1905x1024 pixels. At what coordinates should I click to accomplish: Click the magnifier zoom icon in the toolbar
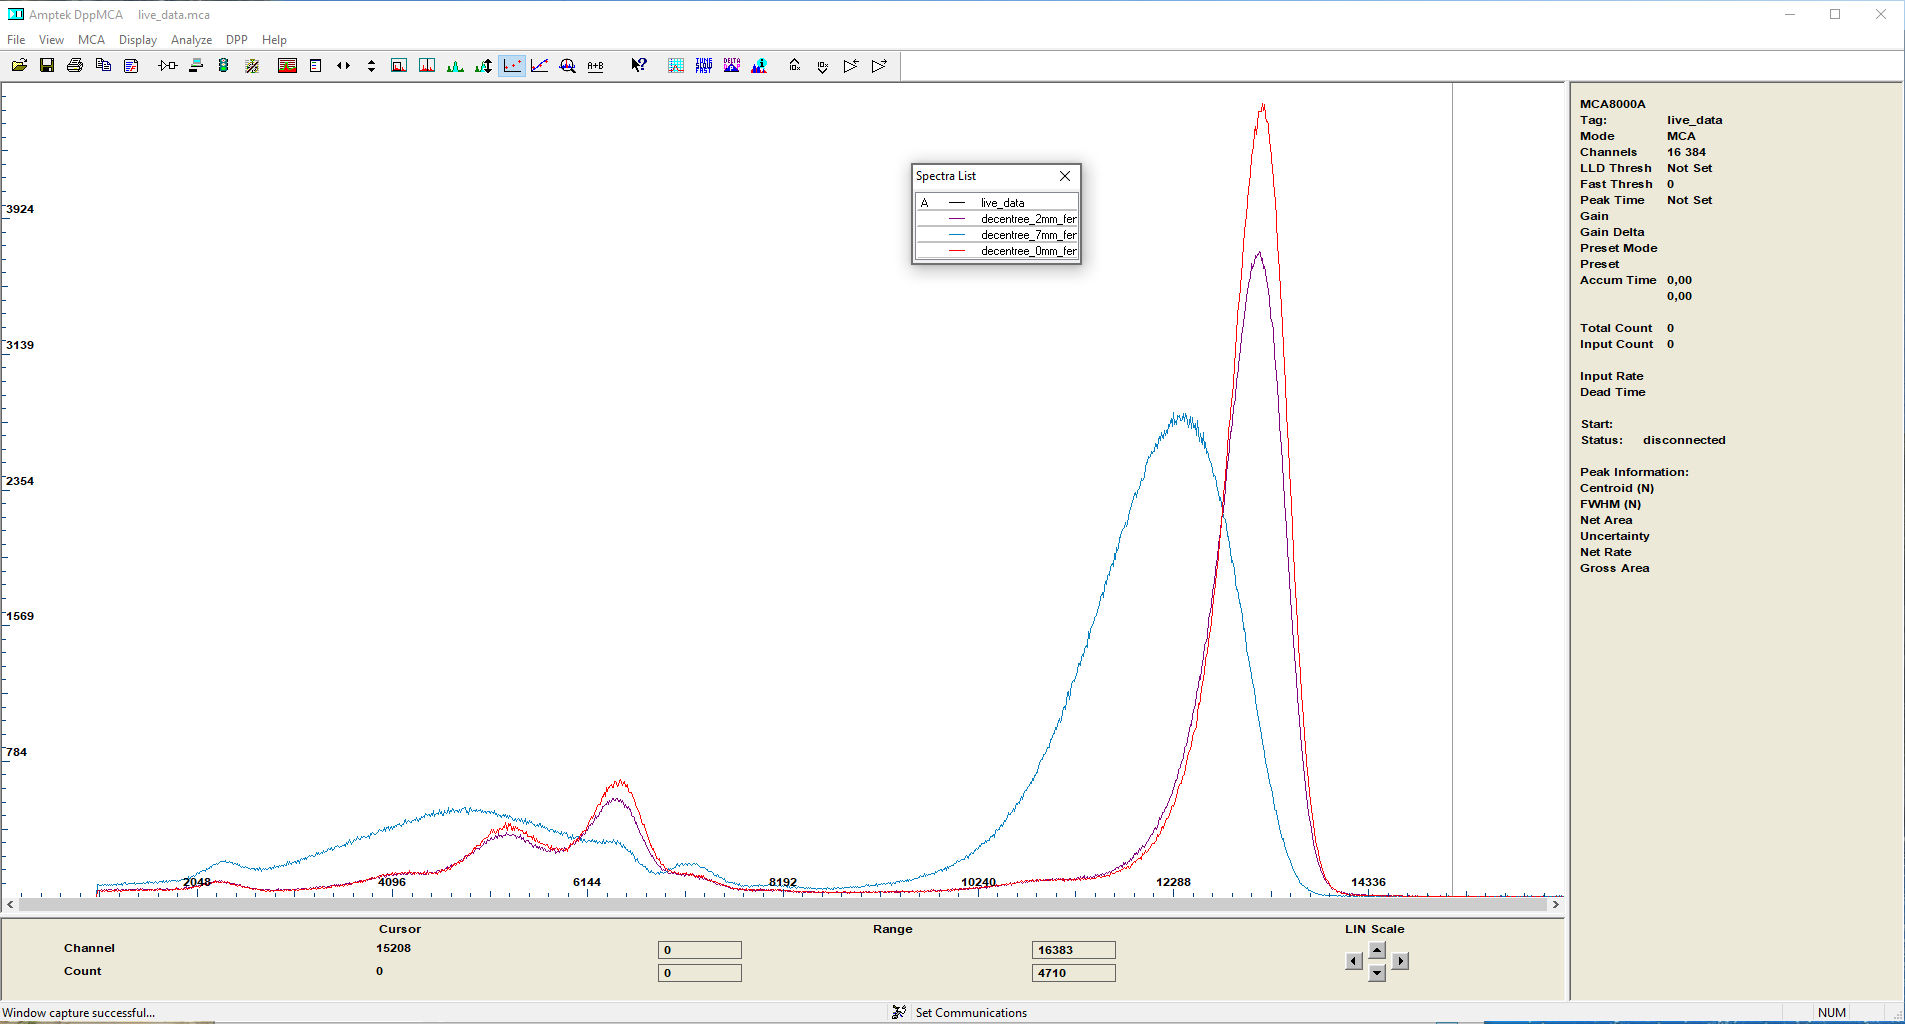point(568,66)
